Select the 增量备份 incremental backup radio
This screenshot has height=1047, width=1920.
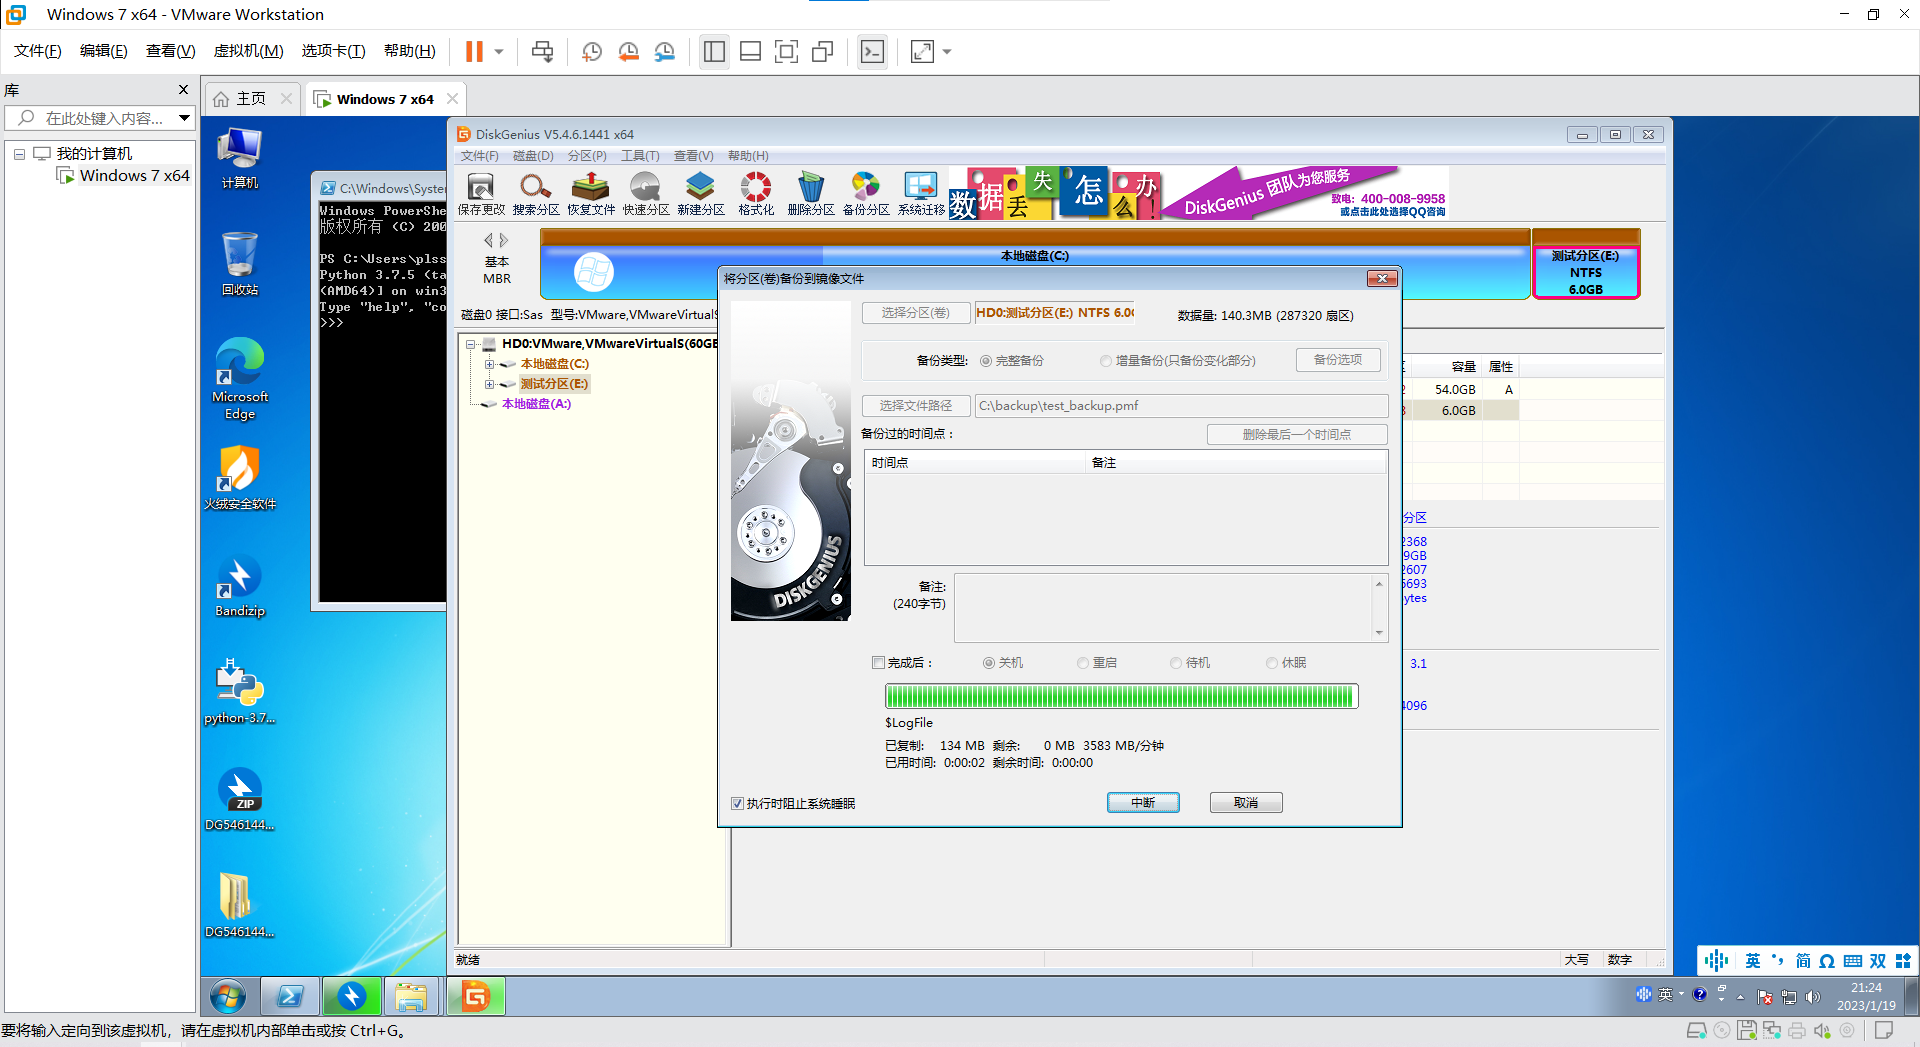pos(1106,361)
